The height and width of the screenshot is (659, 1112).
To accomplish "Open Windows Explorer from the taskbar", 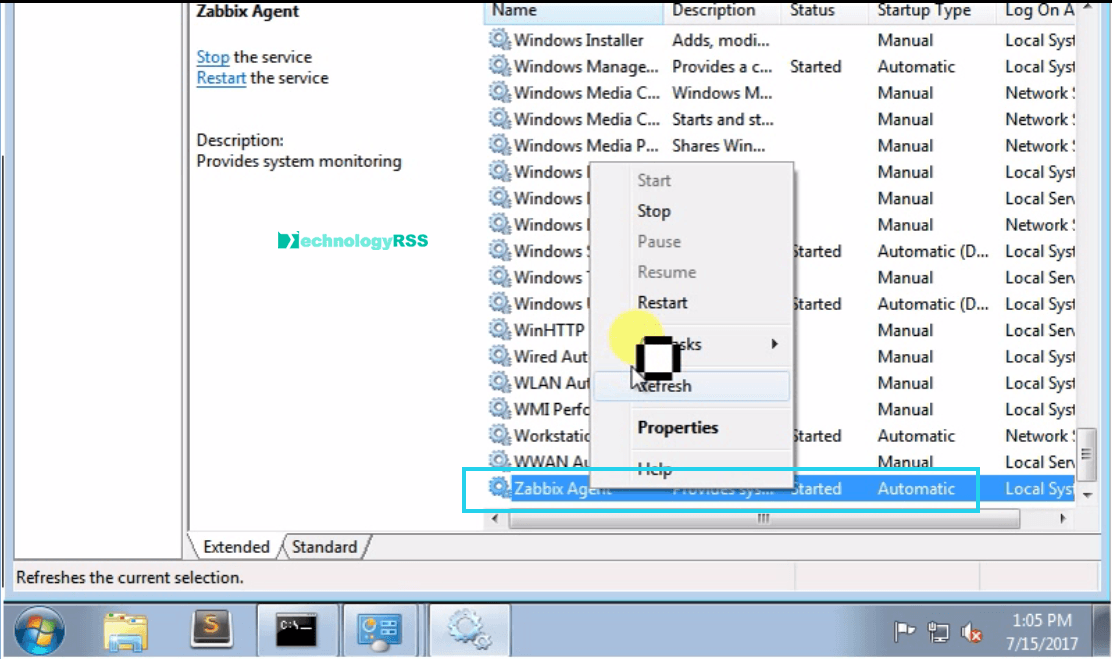I will tap(126, 630).
